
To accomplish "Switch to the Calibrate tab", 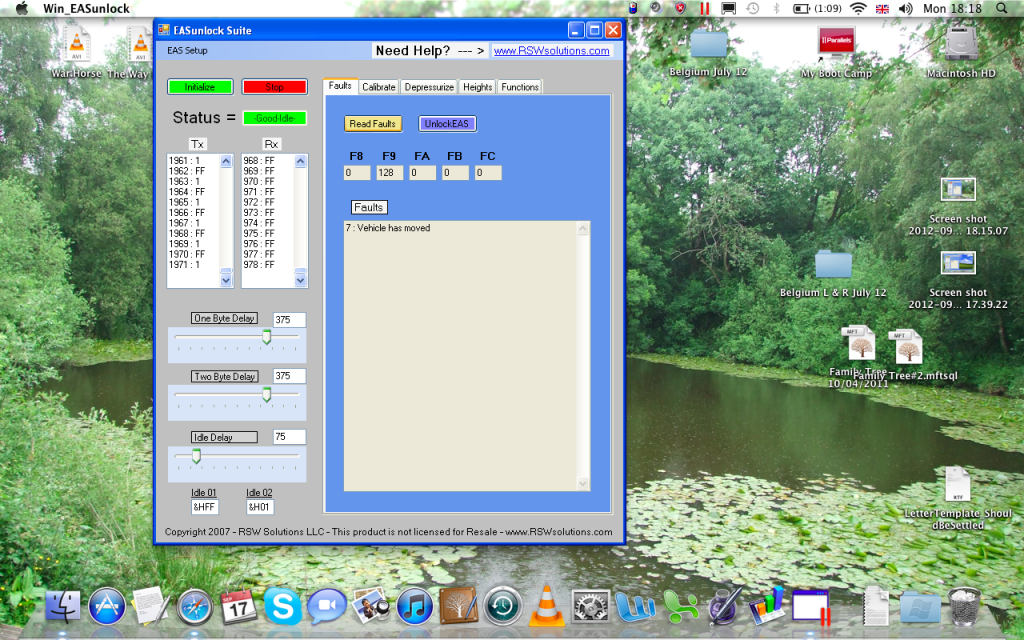I will click(379, 87).
